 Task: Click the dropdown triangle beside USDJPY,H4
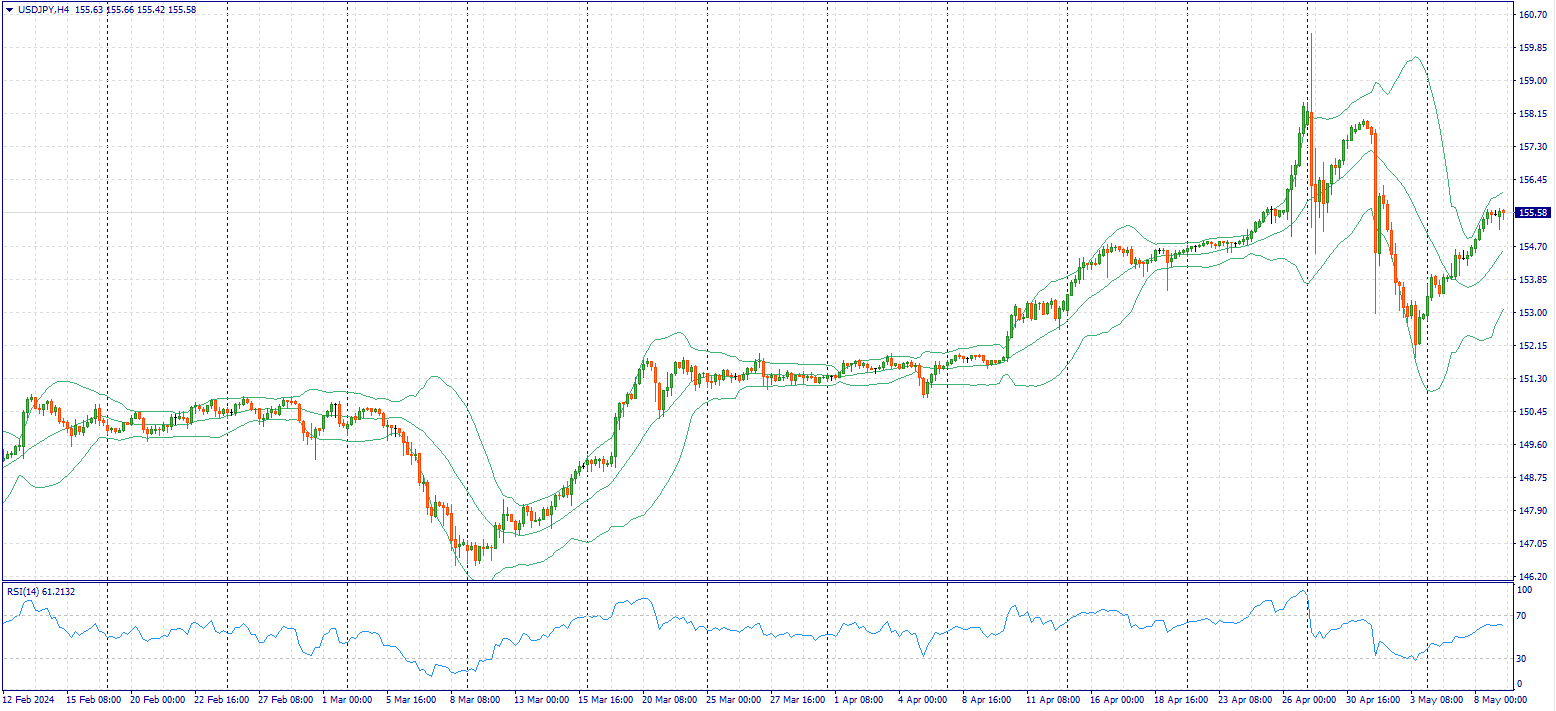8,9
